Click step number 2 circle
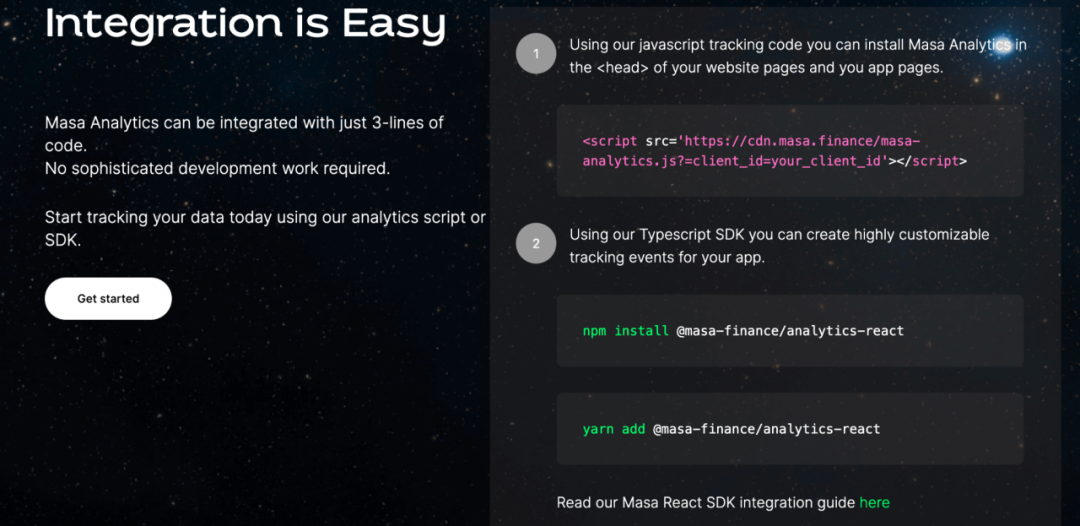Viewport: 1080px width, 526px height. coord(536,244)
